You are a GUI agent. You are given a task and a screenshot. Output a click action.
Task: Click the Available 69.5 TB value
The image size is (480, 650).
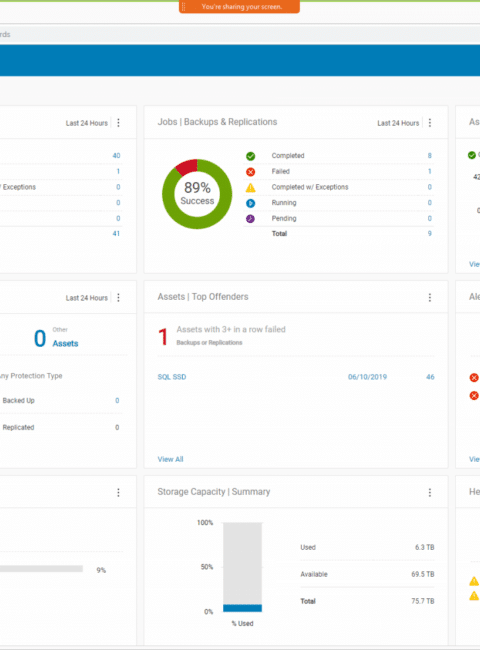(423, 574)
